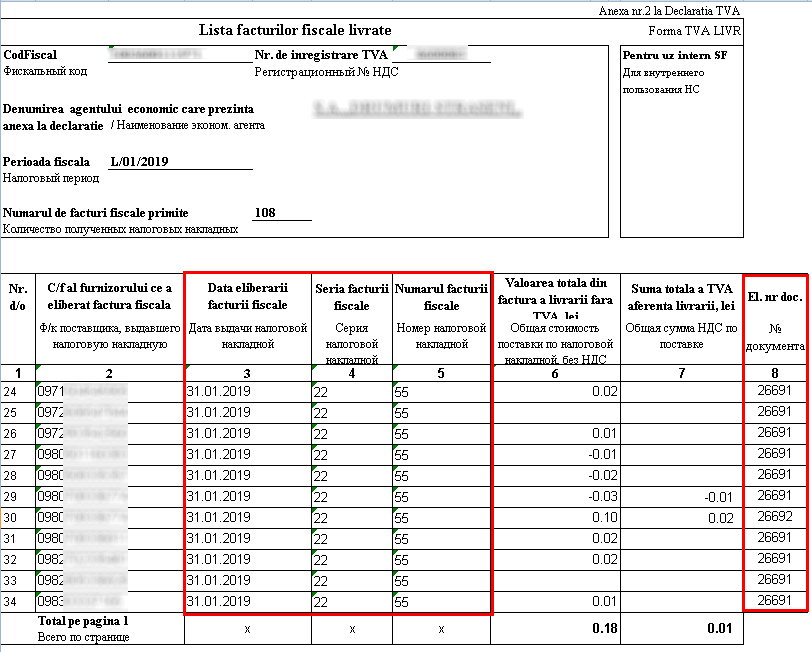
Task: Select the invoice count value "108"
Action: coord(265,213)
